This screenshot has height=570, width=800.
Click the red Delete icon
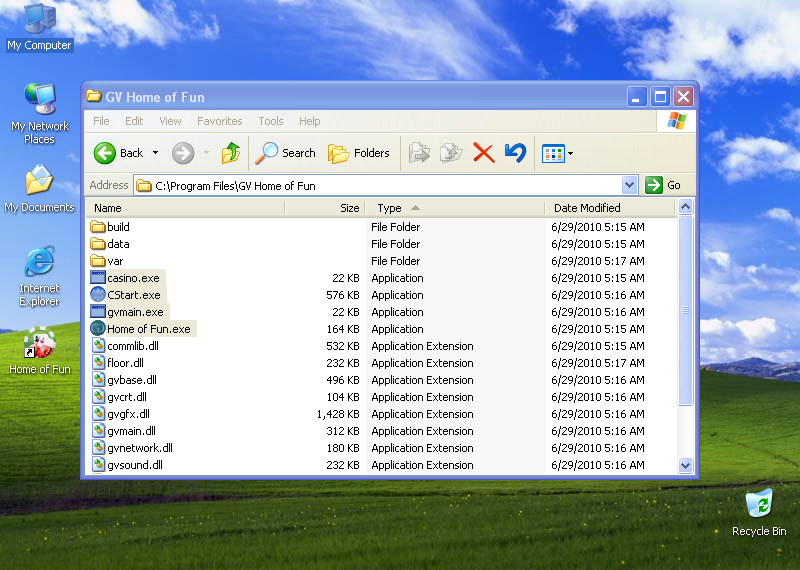click(x=483, y=153)
